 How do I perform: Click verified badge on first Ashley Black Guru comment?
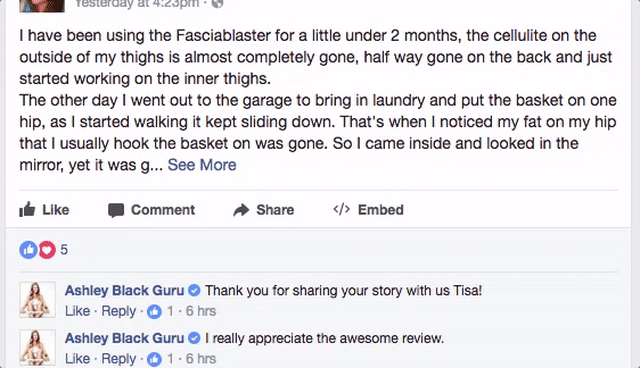click(195, 290)
